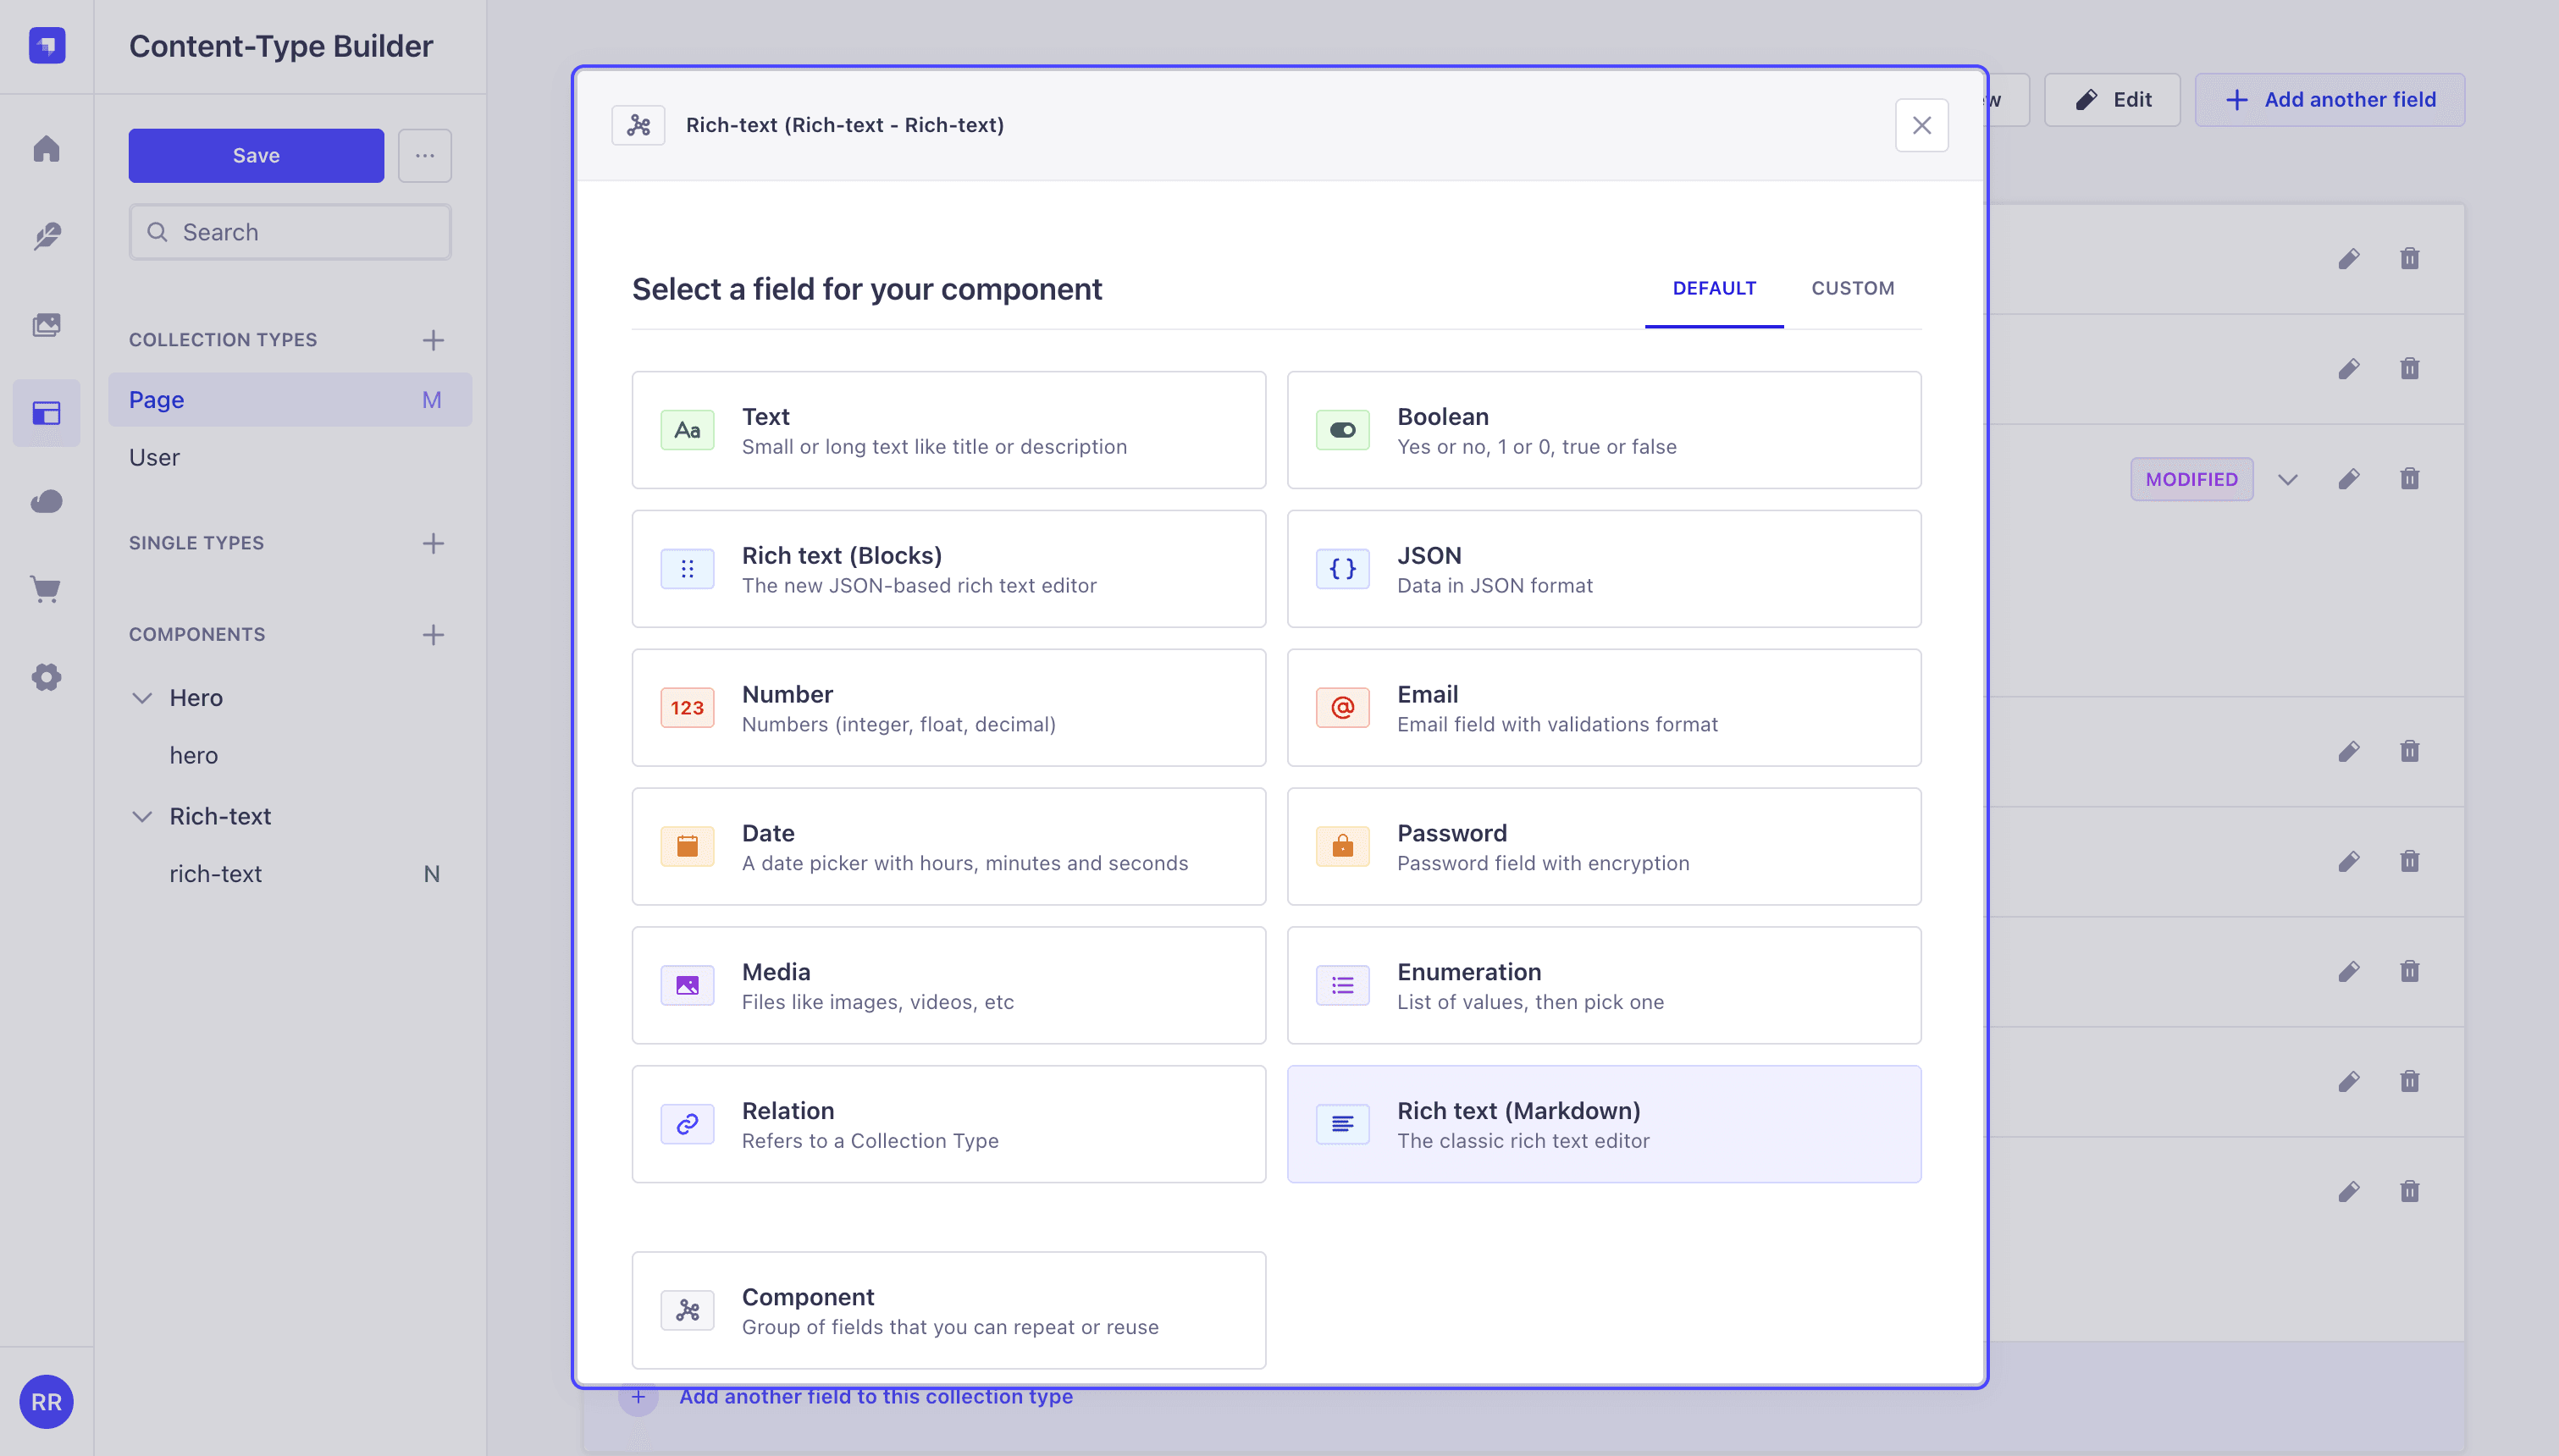This screenshot has height=1456, width=2559.
Task: Delete the fifth field row
Action: (2410, 861)
